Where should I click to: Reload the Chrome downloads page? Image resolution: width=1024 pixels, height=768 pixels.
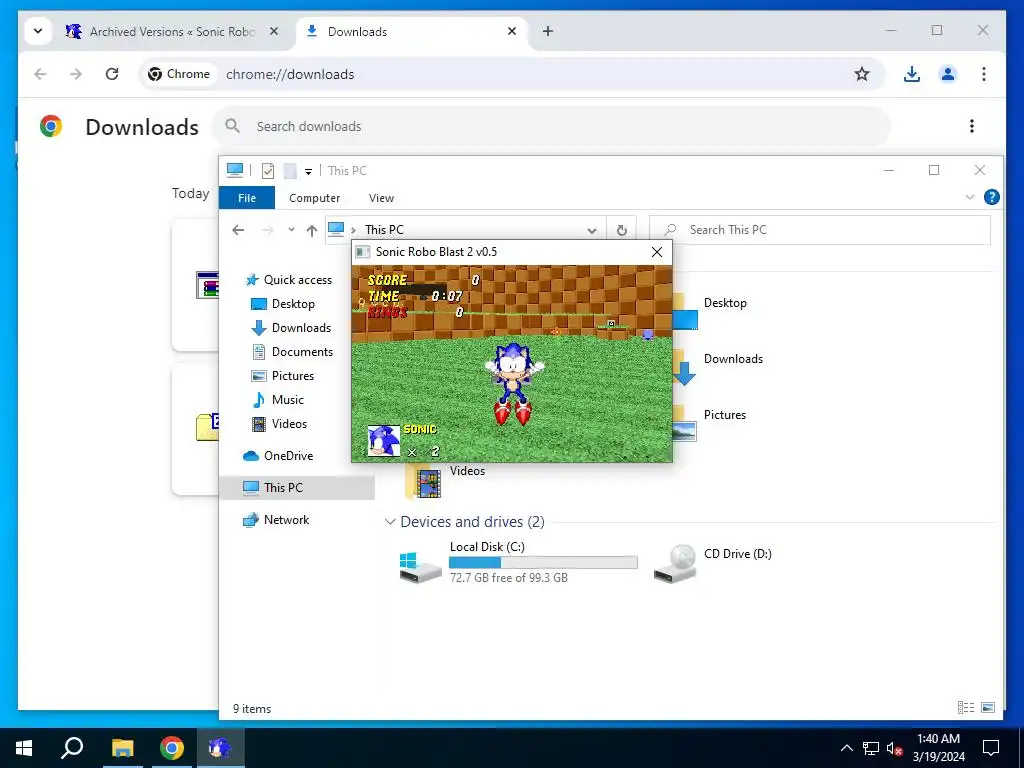click(112, 74)
